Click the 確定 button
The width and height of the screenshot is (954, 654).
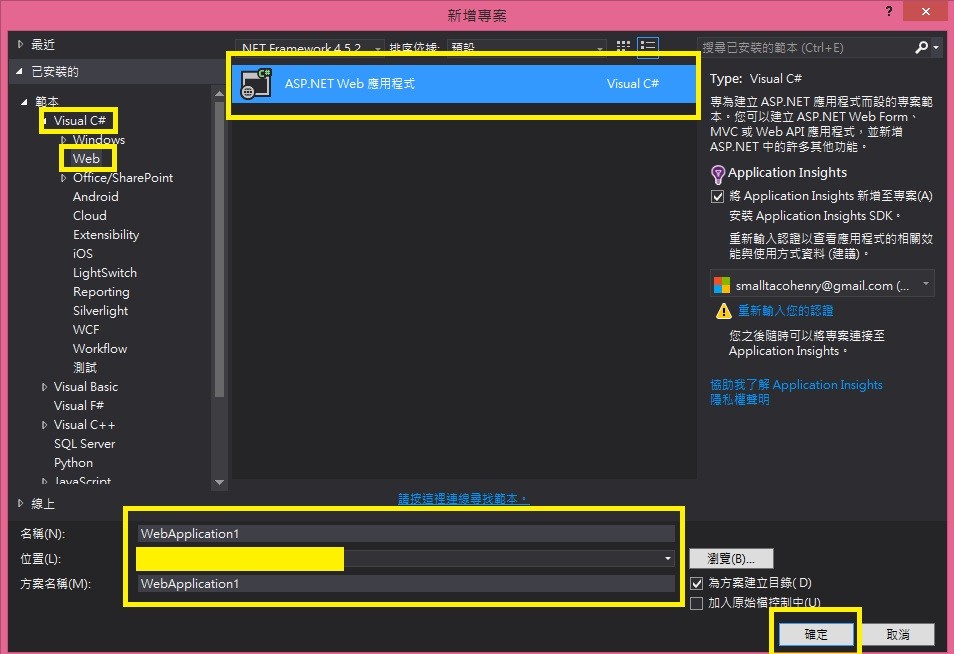pos(816,635)
